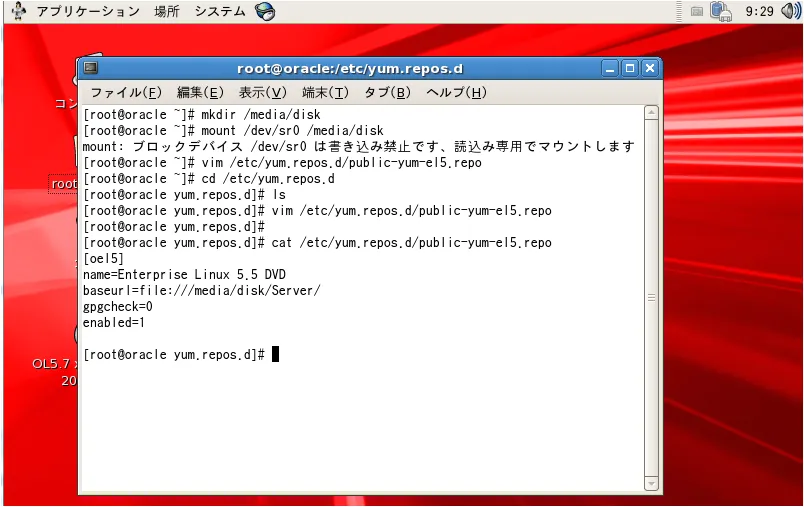Screen dimensions: 804x507
Task: Open the 端末(T) terminal menu
Action: click(325, 92)
